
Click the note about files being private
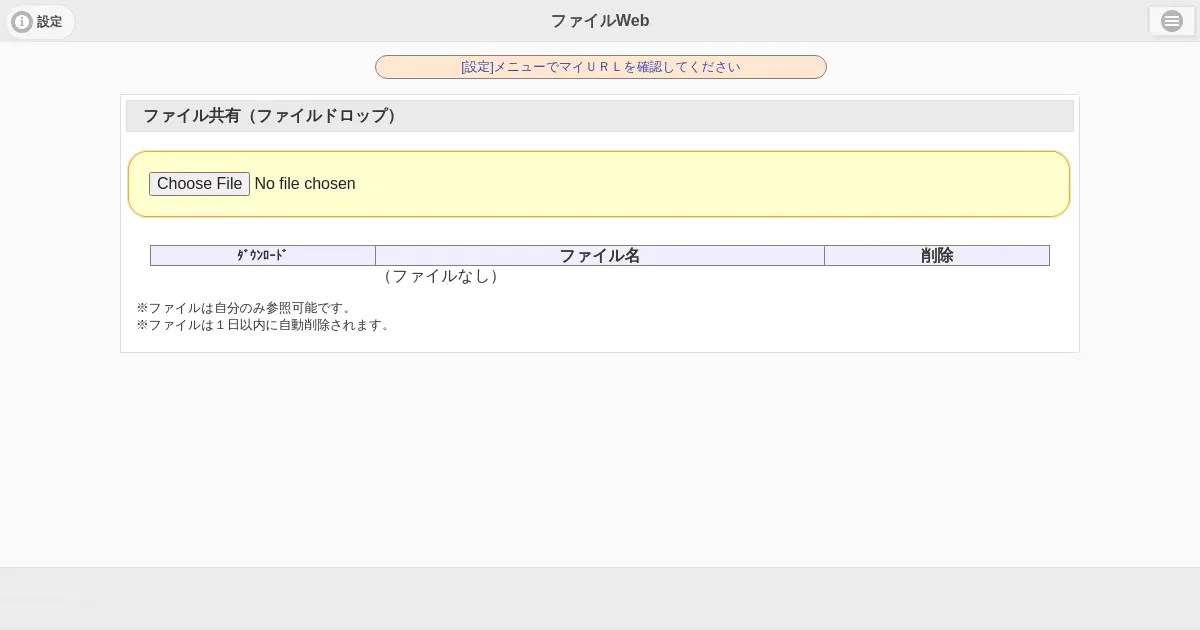pyautogui.click(x=245, y=308)
